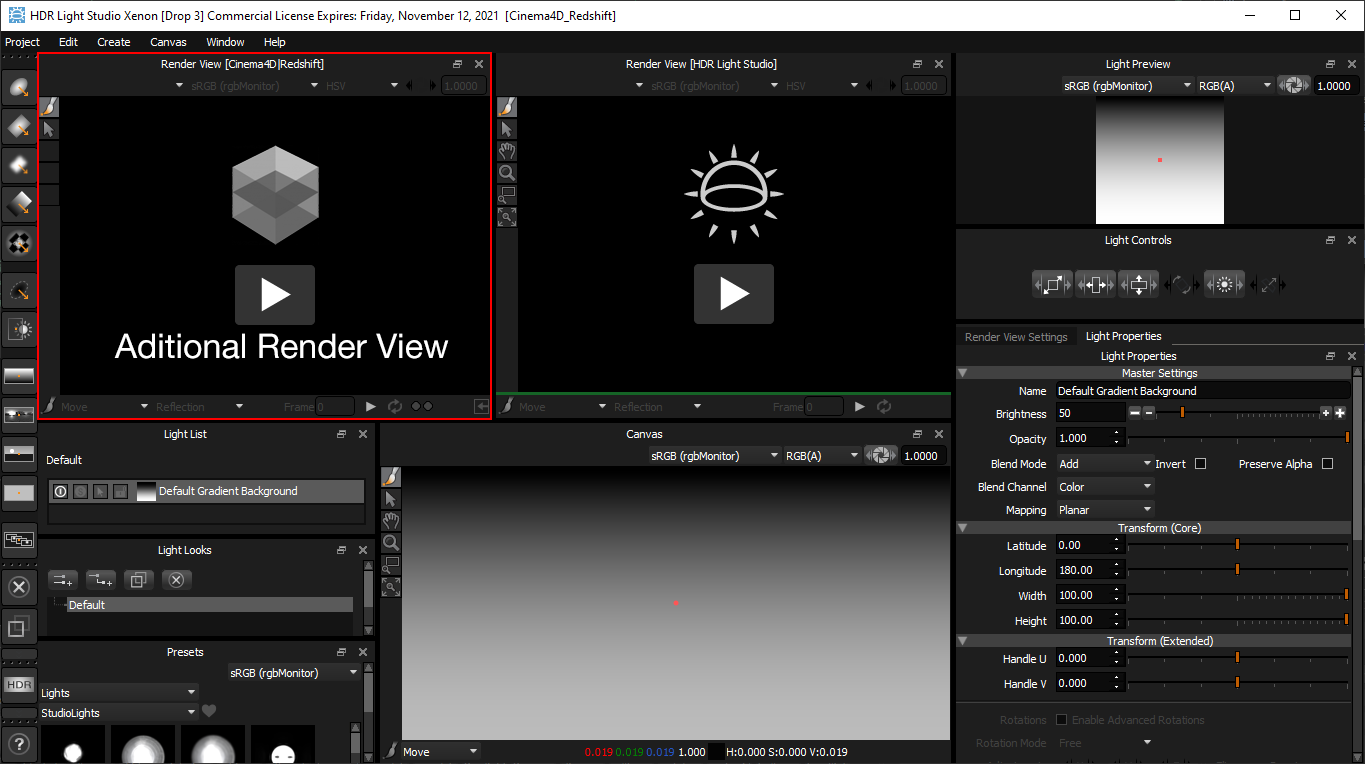Open Mapping dropdown showing Planar
Screen dimensions: 1365x764
pyautogui.click(x=1105, y=510)
